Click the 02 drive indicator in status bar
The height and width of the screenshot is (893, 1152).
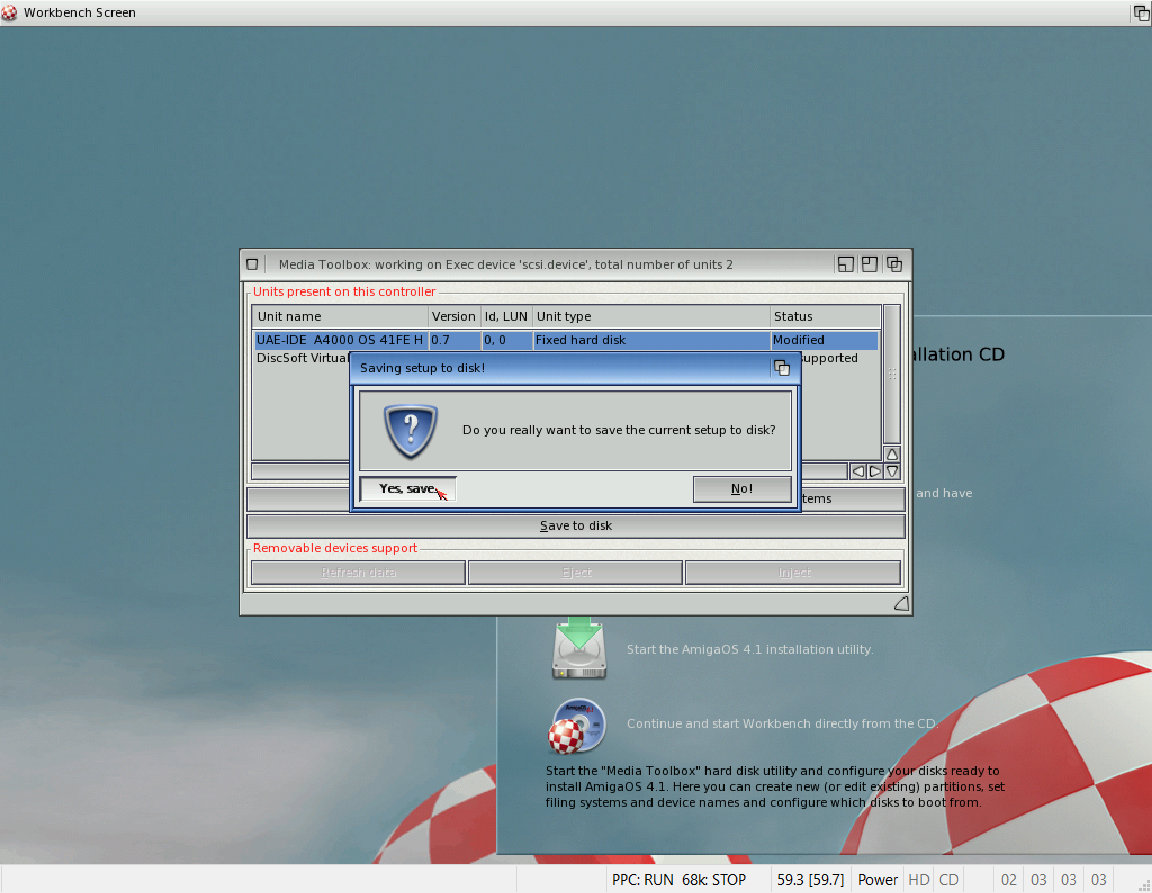[x=1009, y=880]
